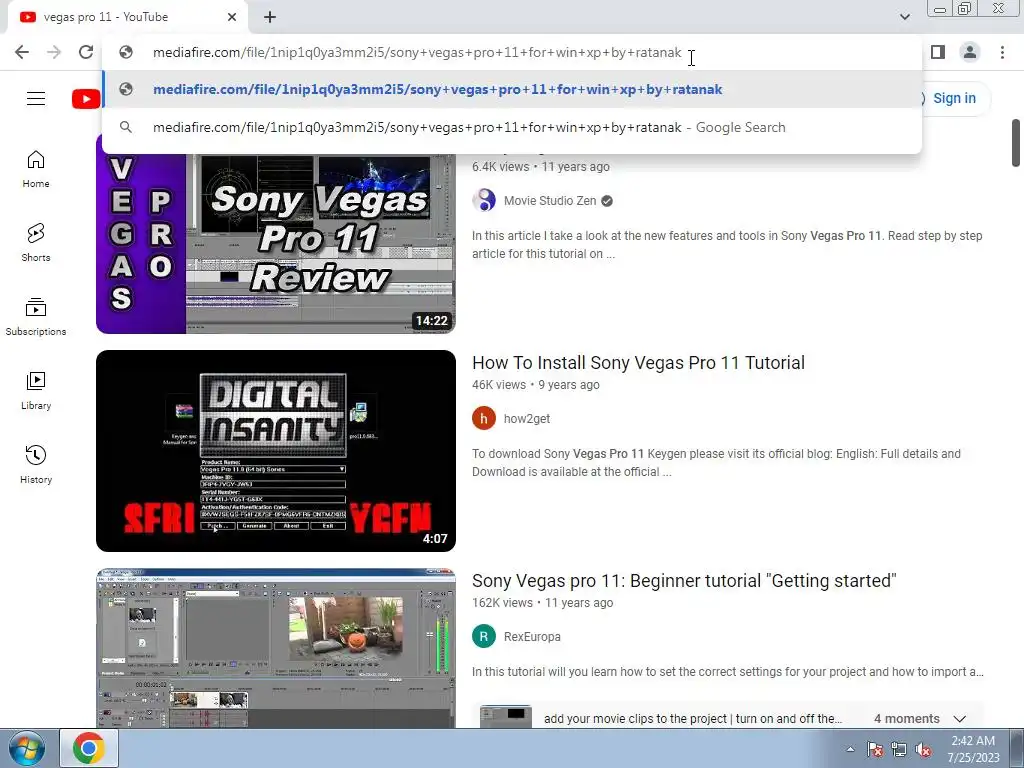Screen dimensions: 1024x768
Task: Click RexEuropa channel avatar
Action: (x=484, y=636)
